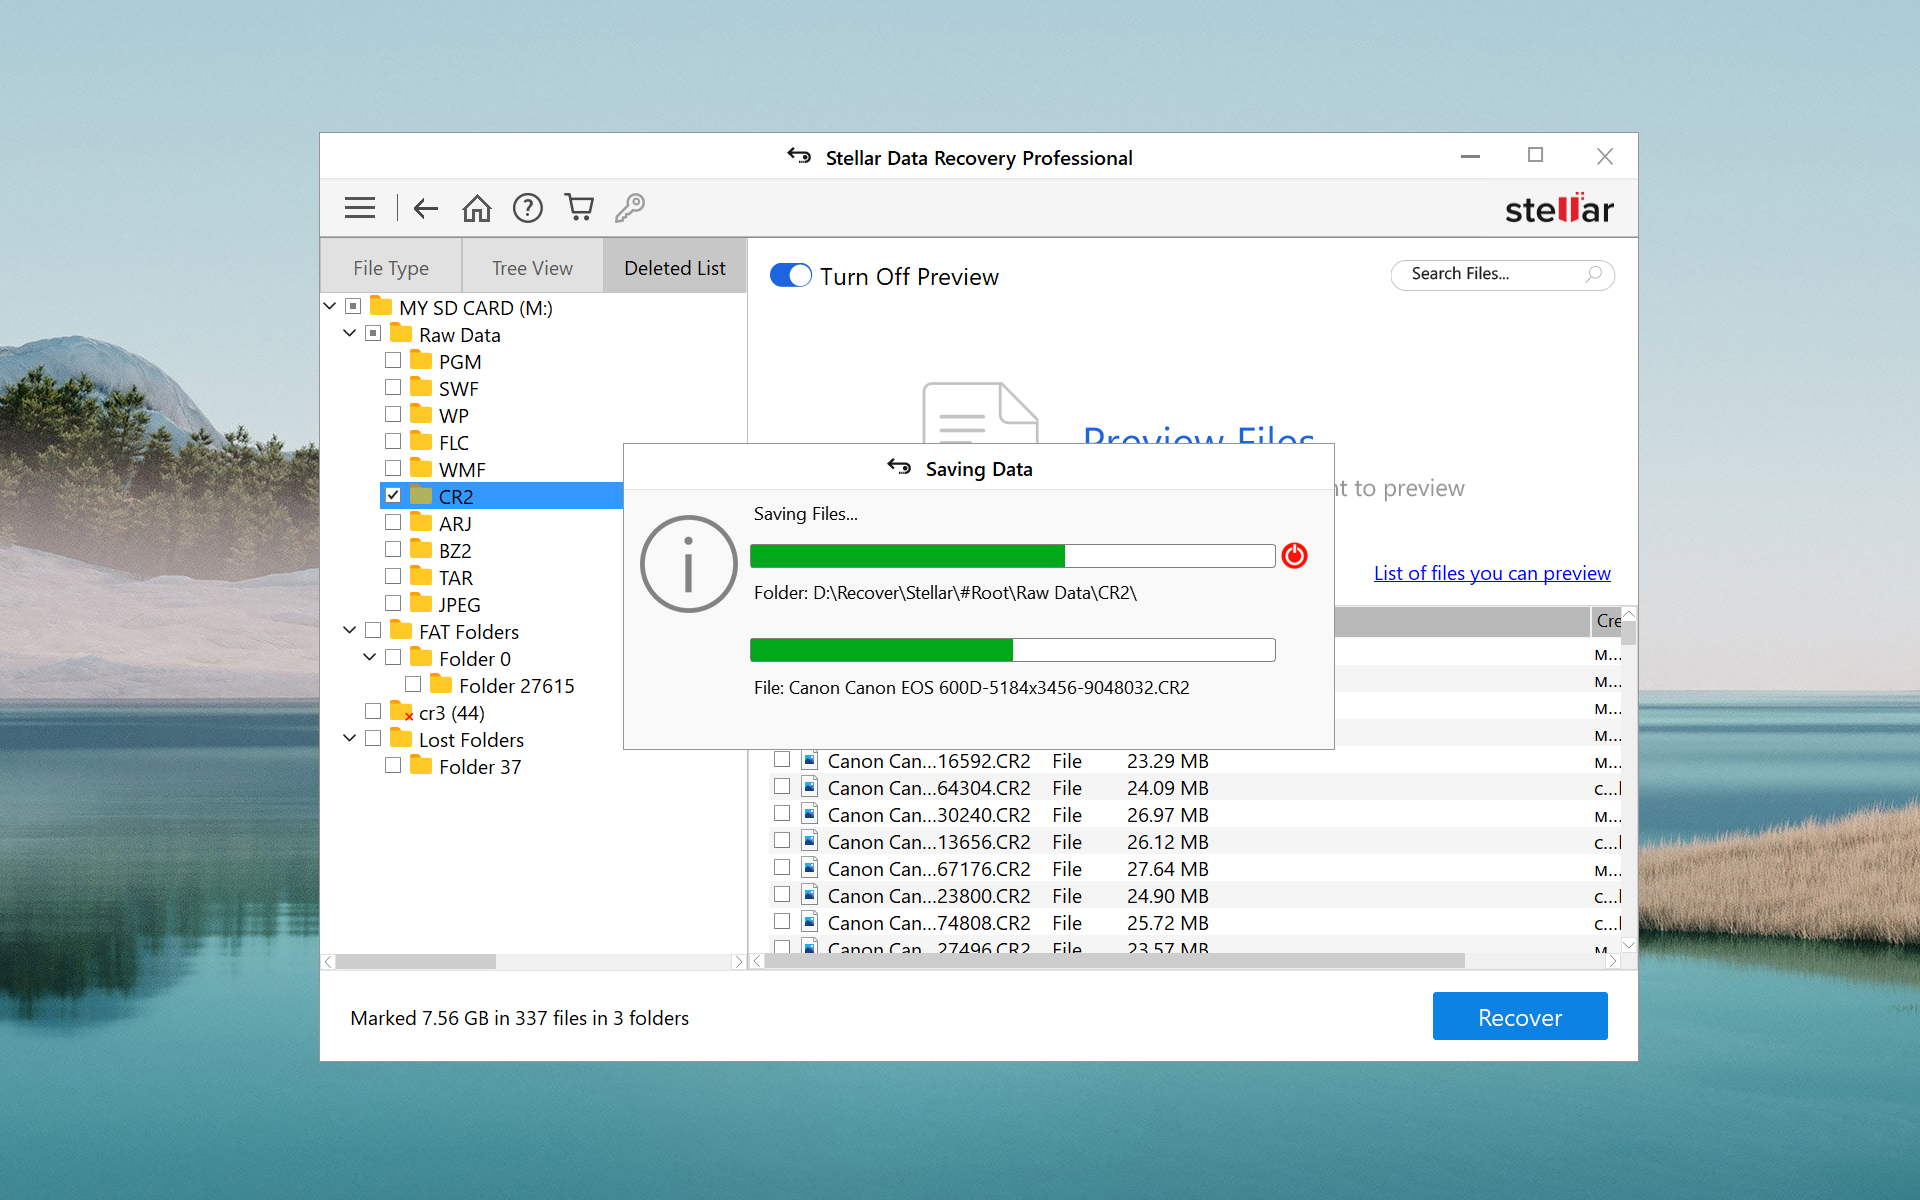Check the FAT Folders checkbox
This screenshot has width=1920, height=1200.
pyautogui.click(x=373, y=630)
